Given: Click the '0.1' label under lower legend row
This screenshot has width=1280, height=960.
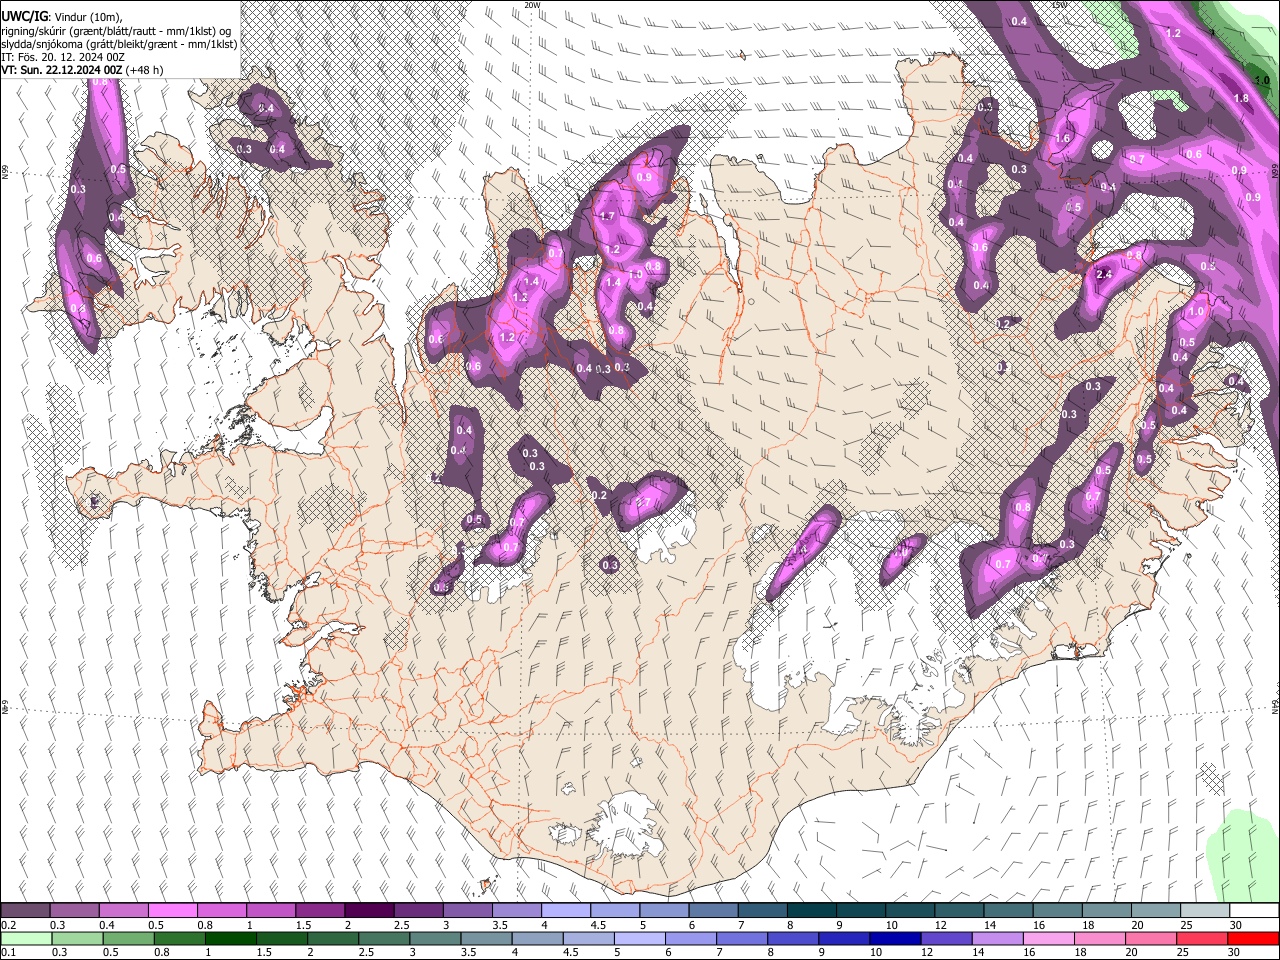Looking at the screenshot, I should coord(9,953).
